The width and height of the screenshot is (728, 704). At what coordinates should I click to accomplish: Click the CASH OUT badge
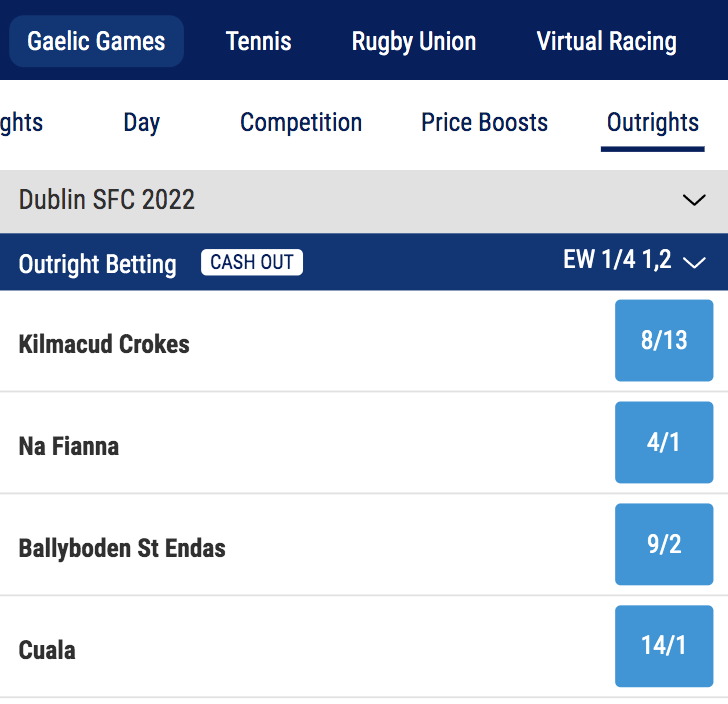tap(252, 263)
